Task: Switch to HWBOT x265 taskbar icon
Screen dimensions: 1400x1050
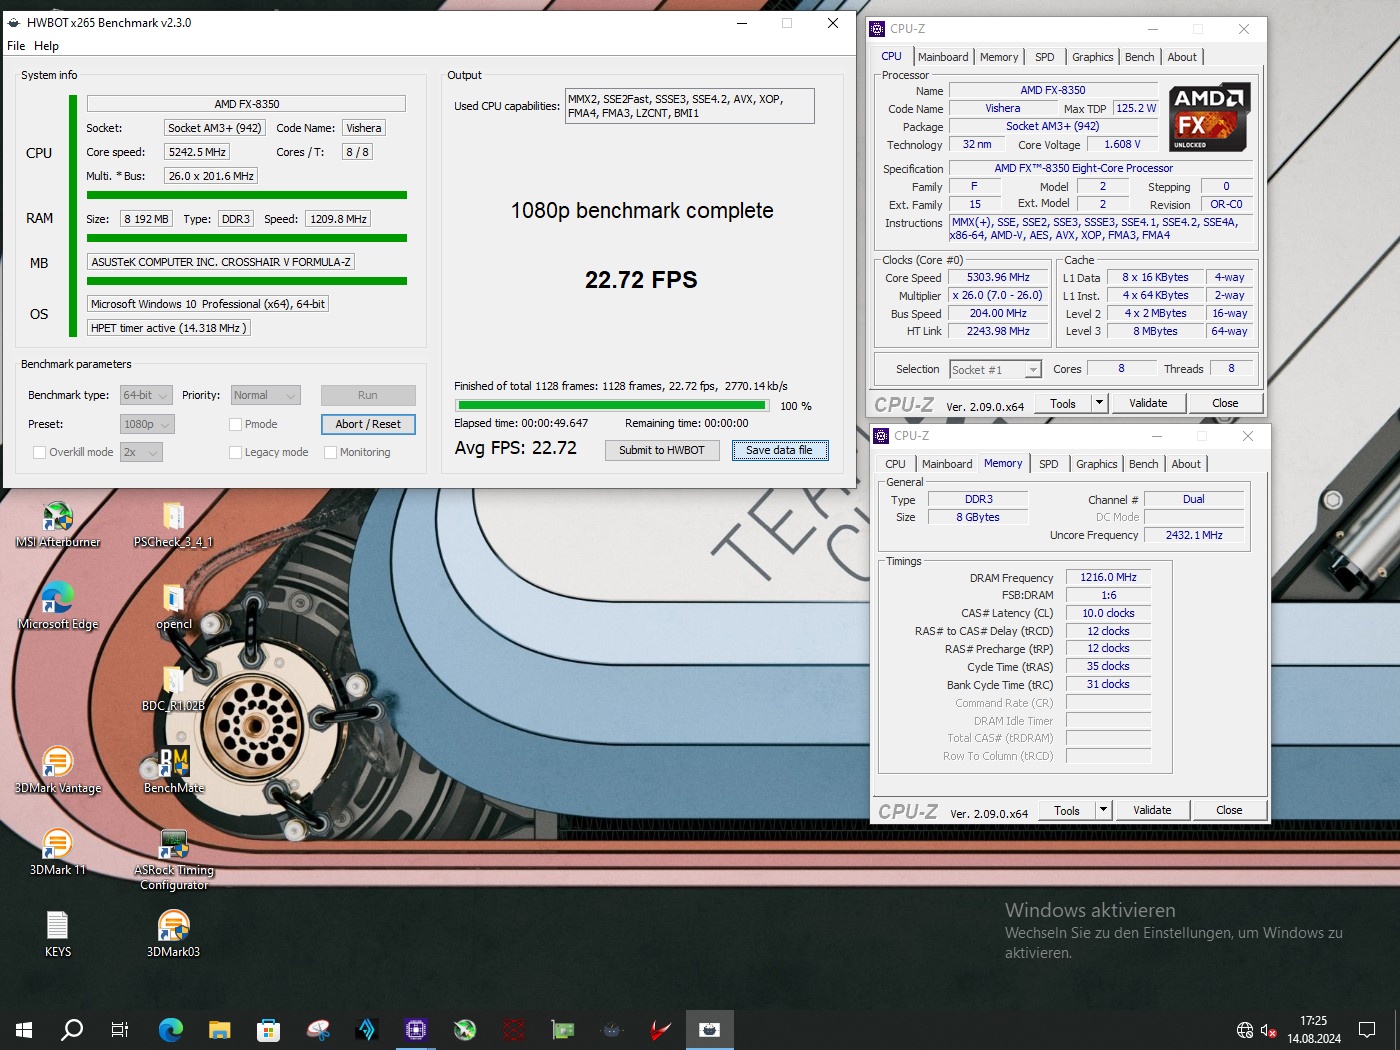Action: coord(710,1029)
